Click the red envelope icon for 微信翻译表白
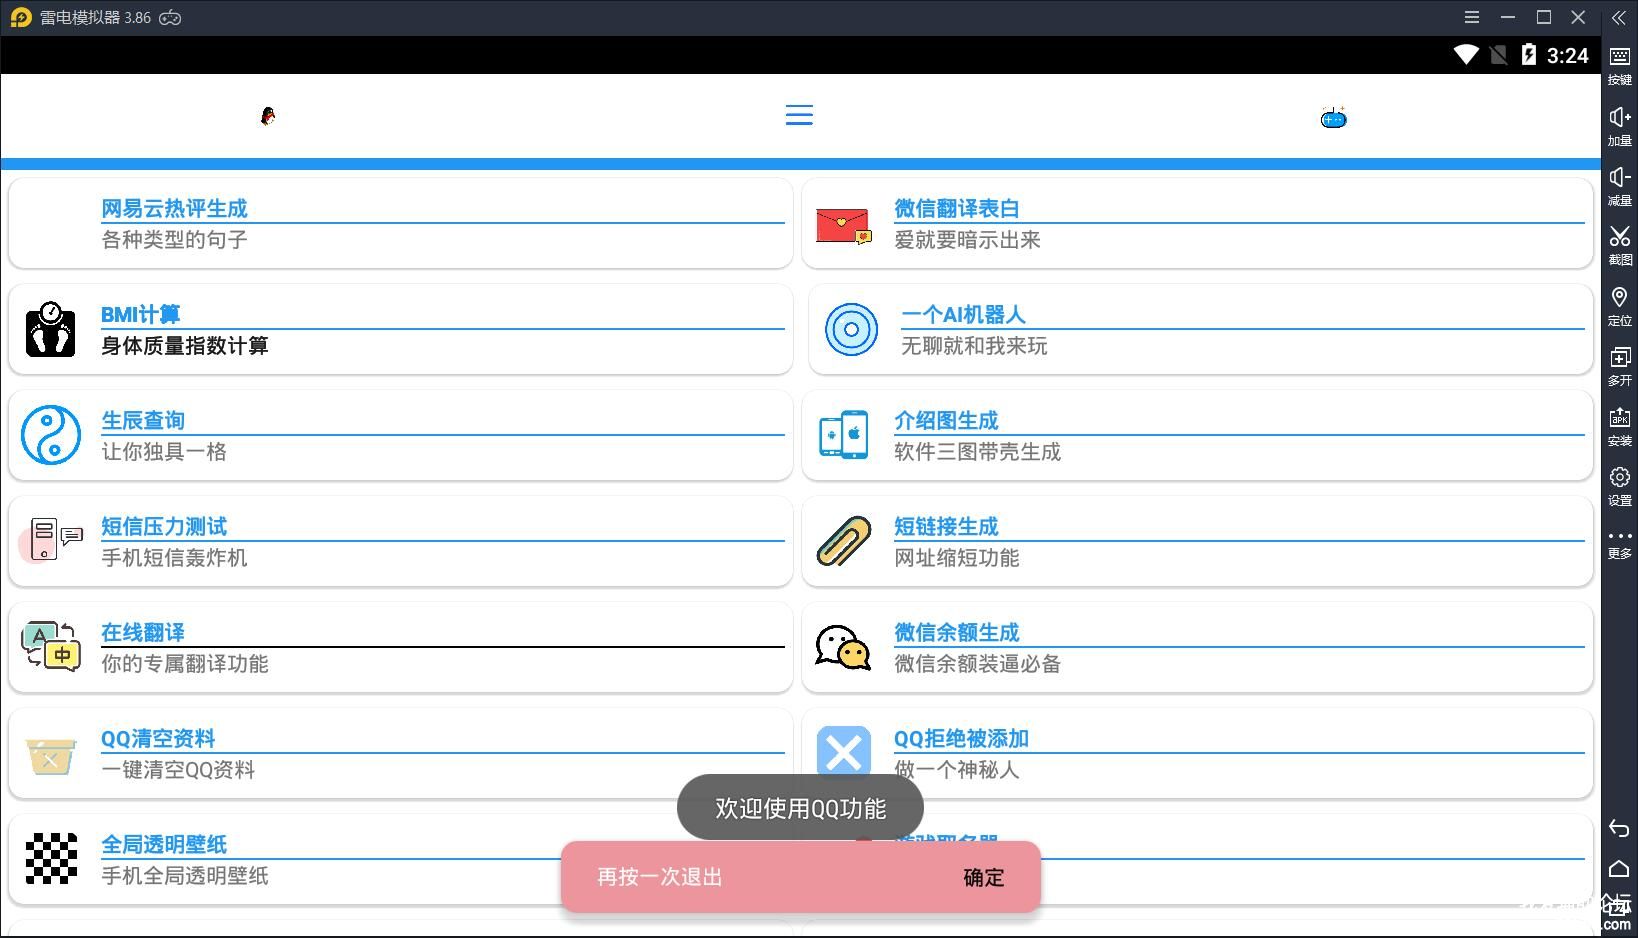The image size is (1638, 938). (843, 226)
